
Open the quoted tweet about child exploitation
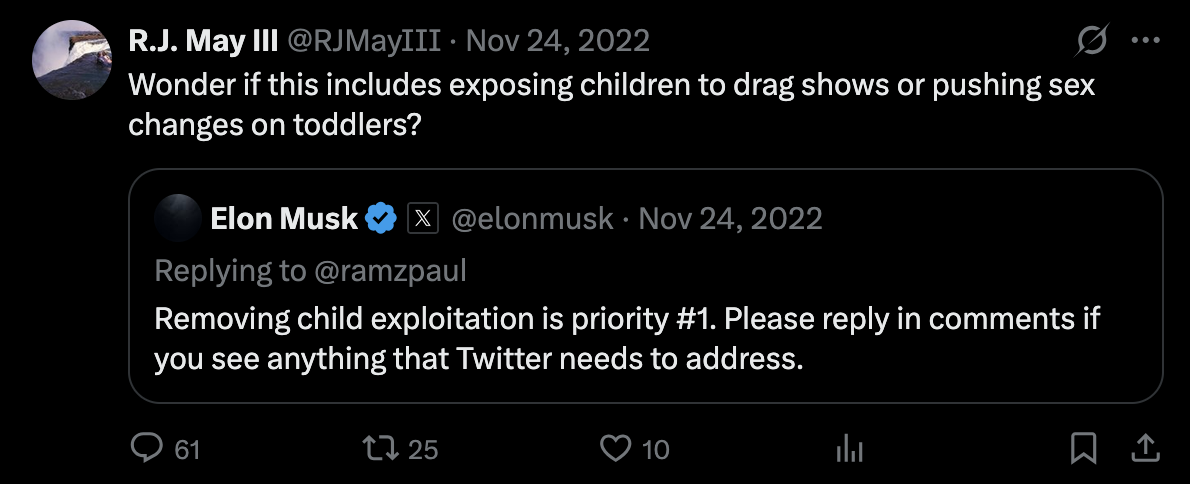627,340
